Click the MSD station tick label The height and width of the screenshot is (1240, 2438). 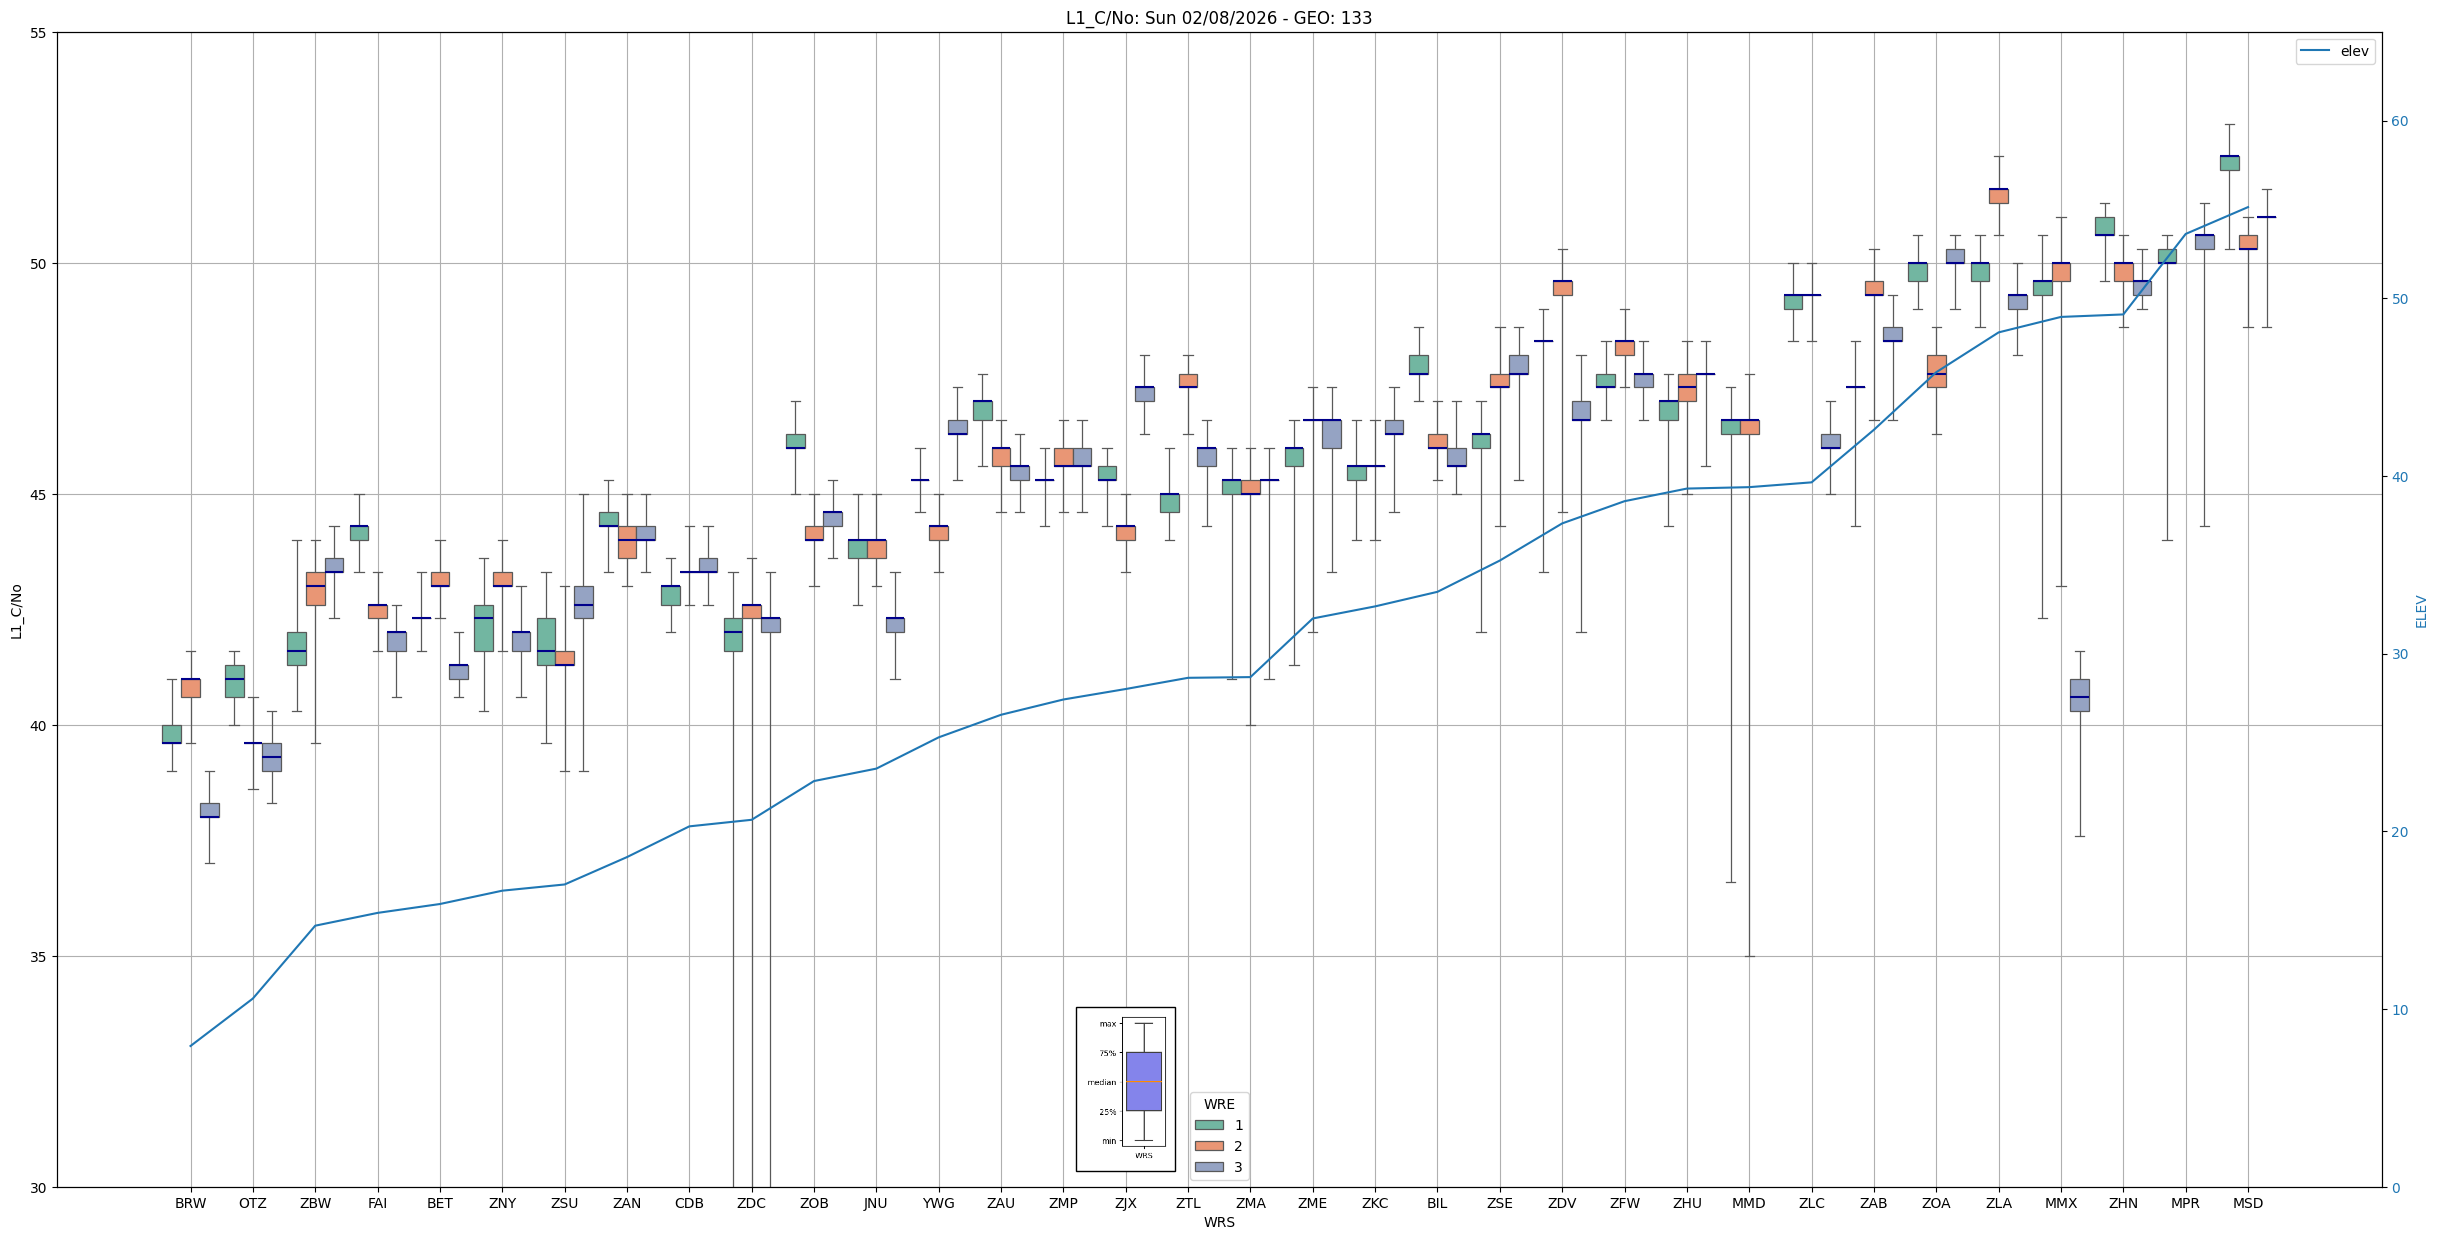tap(2247, 1203)
